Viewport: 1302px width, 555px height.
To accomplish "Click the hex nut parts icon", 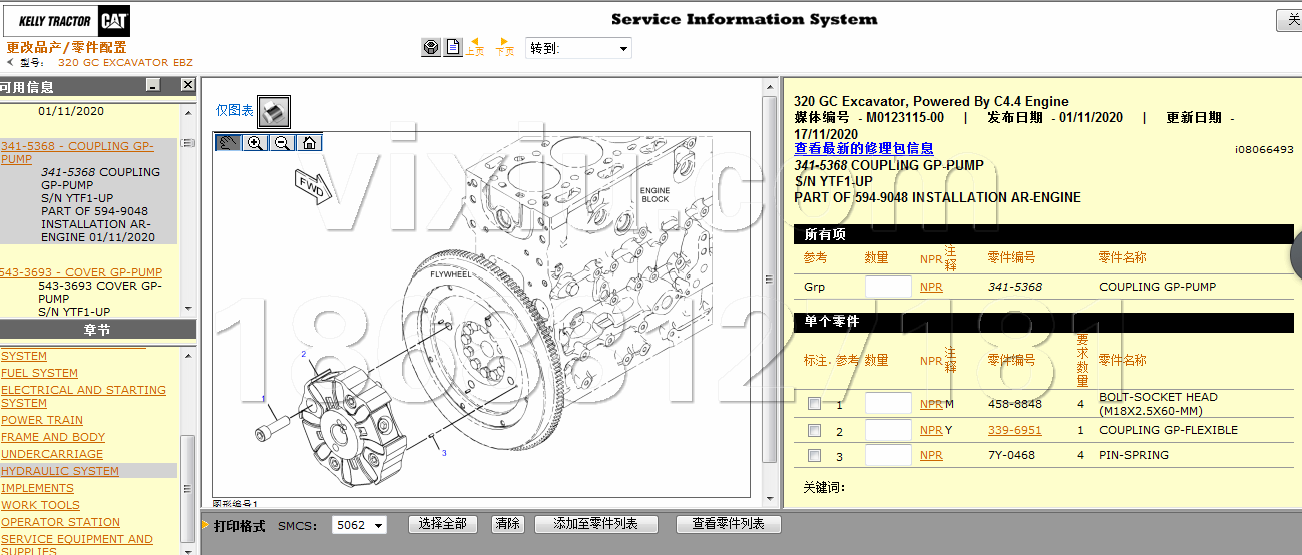I will (x=431, y=47).
